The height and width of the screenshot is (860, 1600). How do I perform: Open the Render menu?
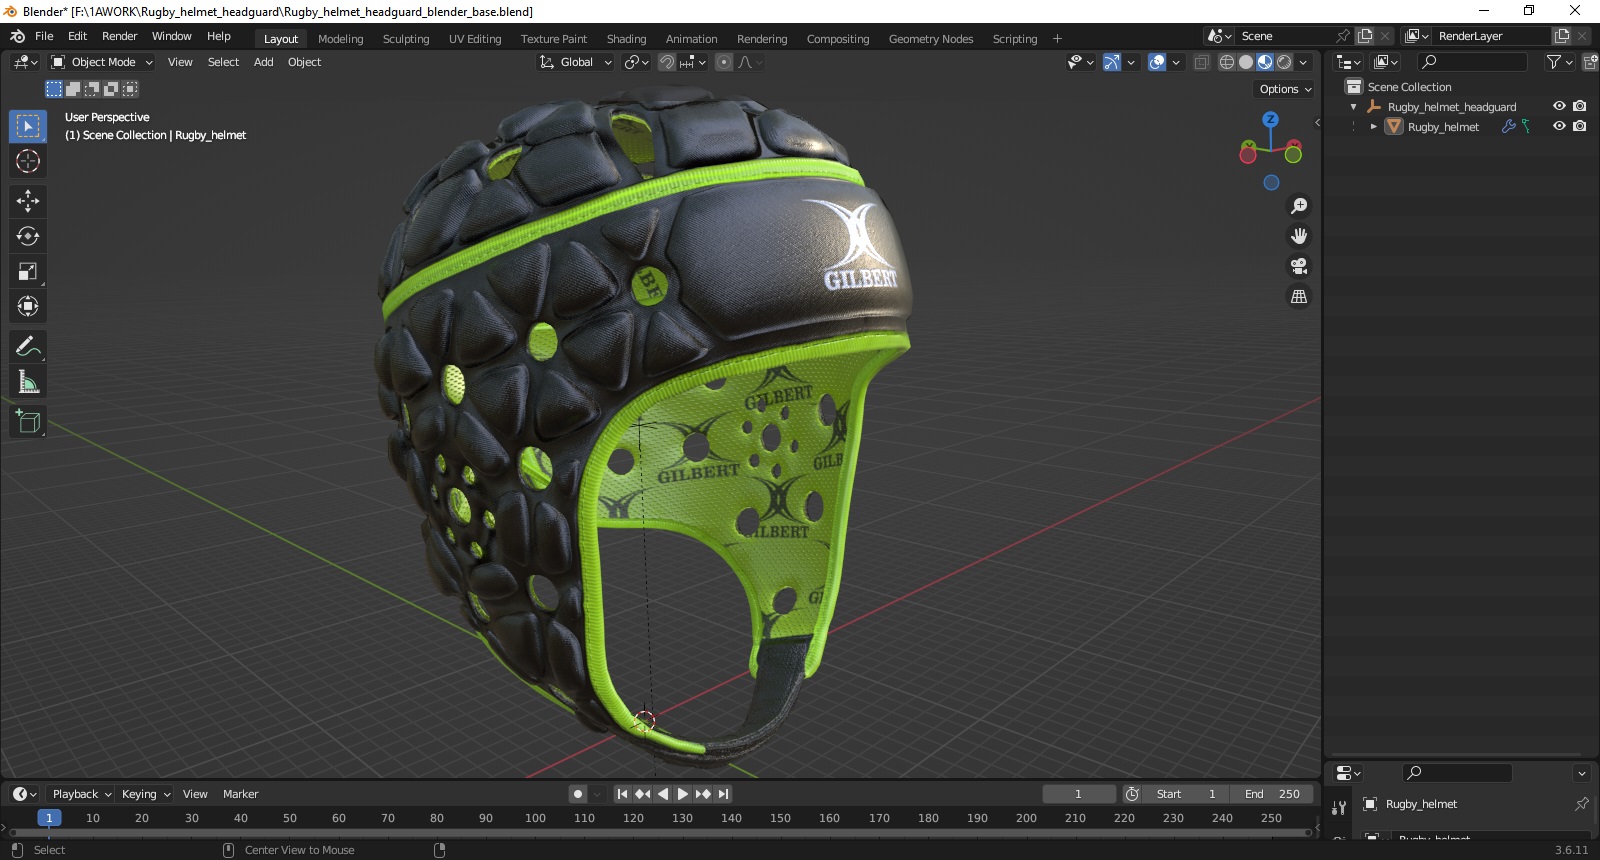(119, 36)
